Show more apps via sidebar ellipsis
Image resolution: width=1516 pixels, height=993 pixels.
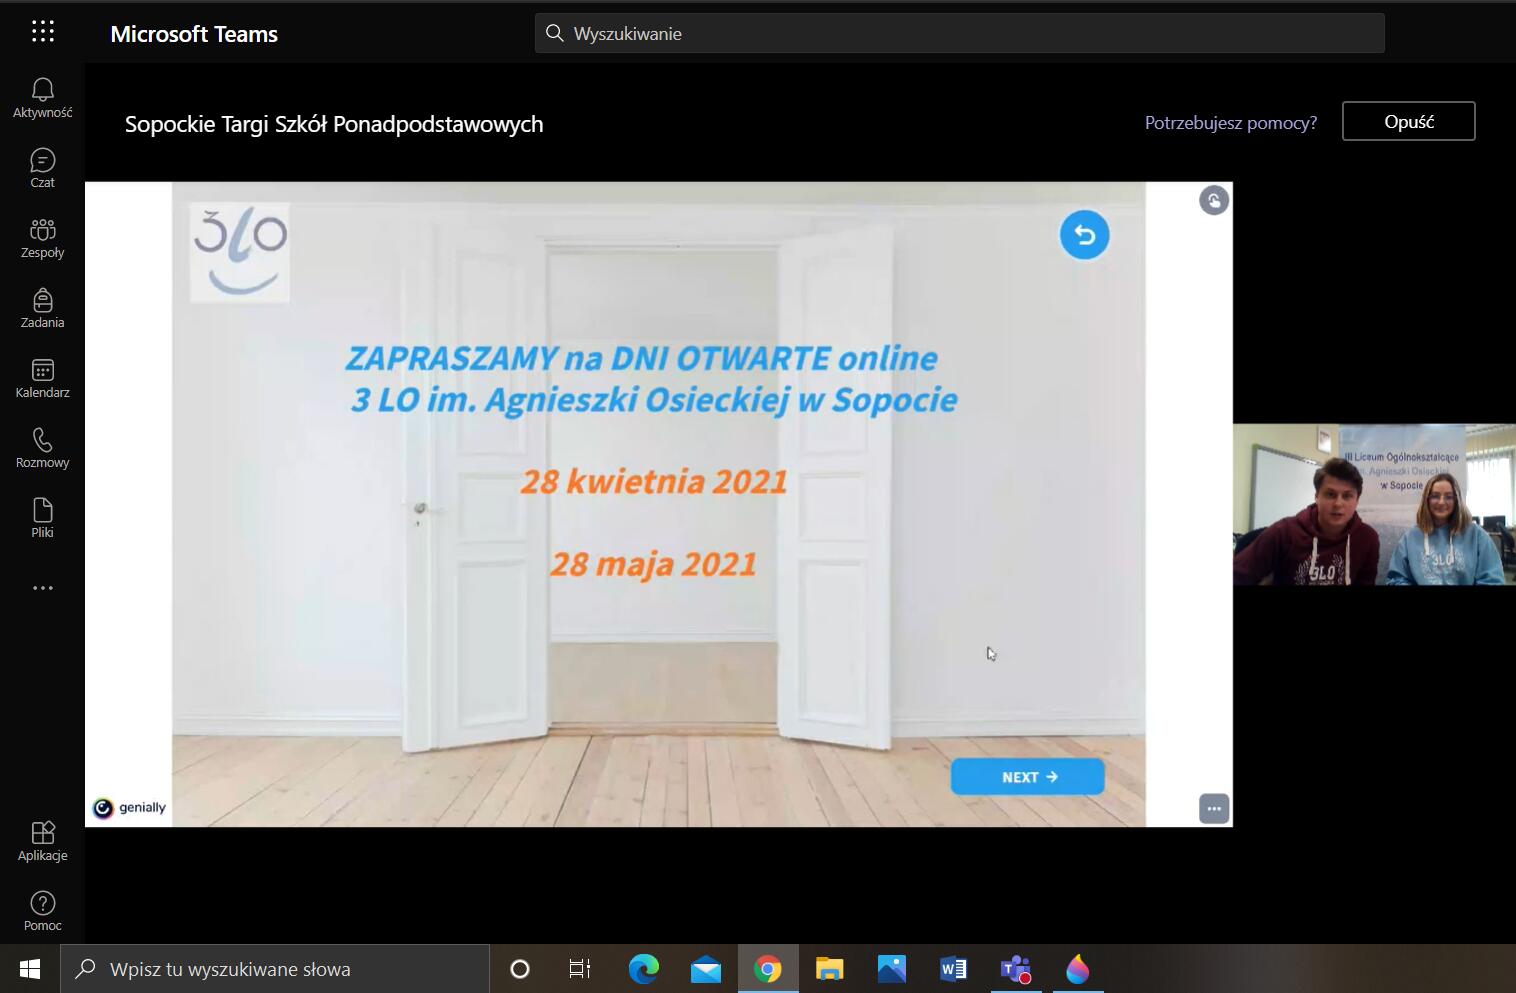(42, 588)
